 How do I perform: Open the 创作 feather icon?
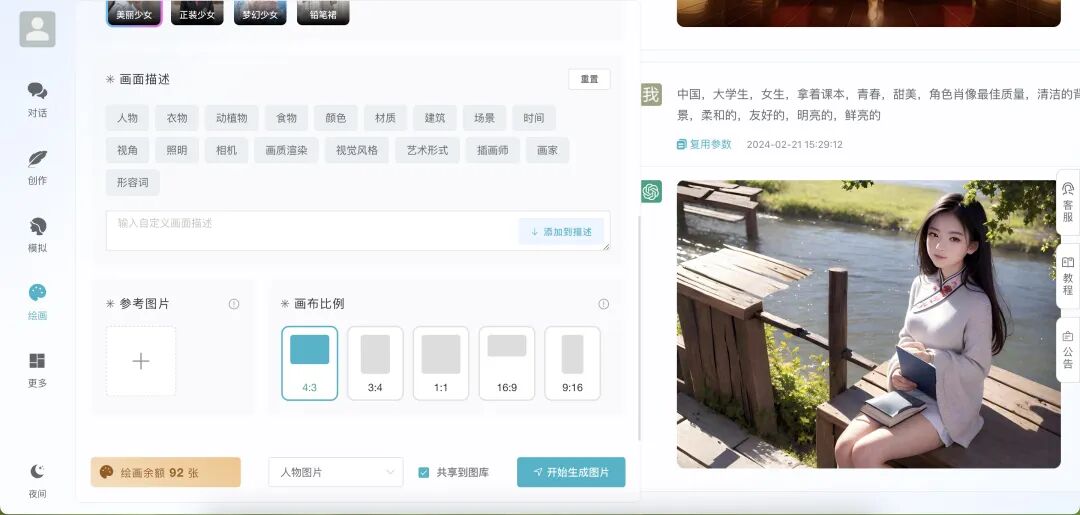[x=37, y=158]
